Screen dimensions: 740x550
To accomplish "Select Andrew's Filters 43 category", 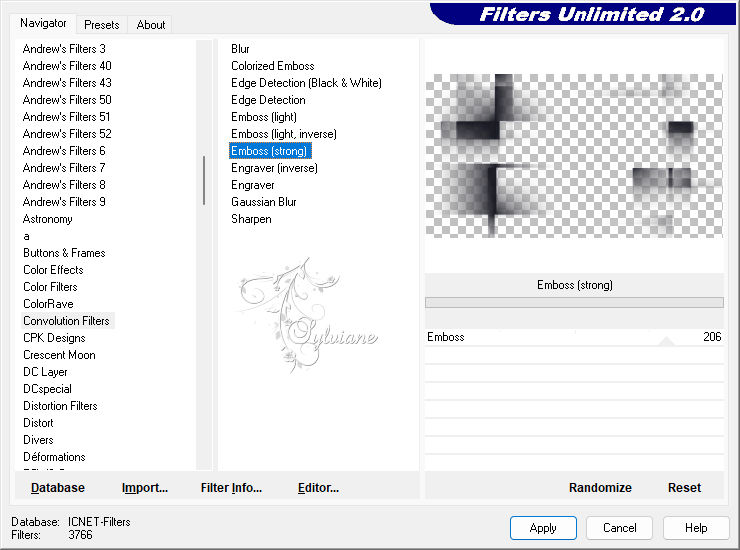I will [x=67, y=83].
